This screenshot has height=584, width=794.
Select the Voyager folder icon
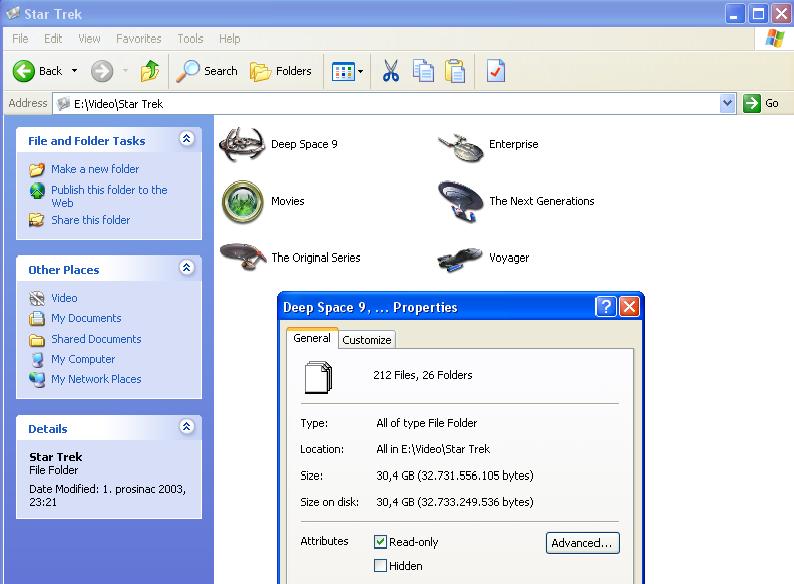tap(460, 258)
